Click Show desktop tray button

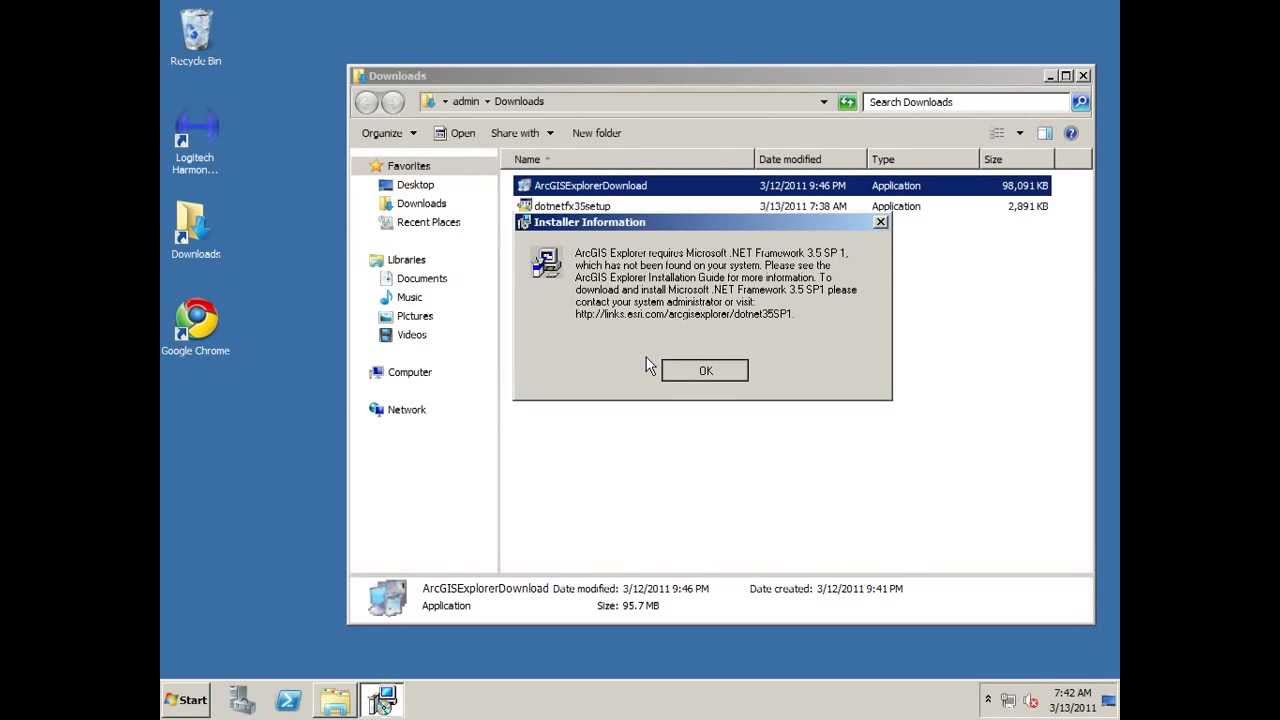(1108, 700)
